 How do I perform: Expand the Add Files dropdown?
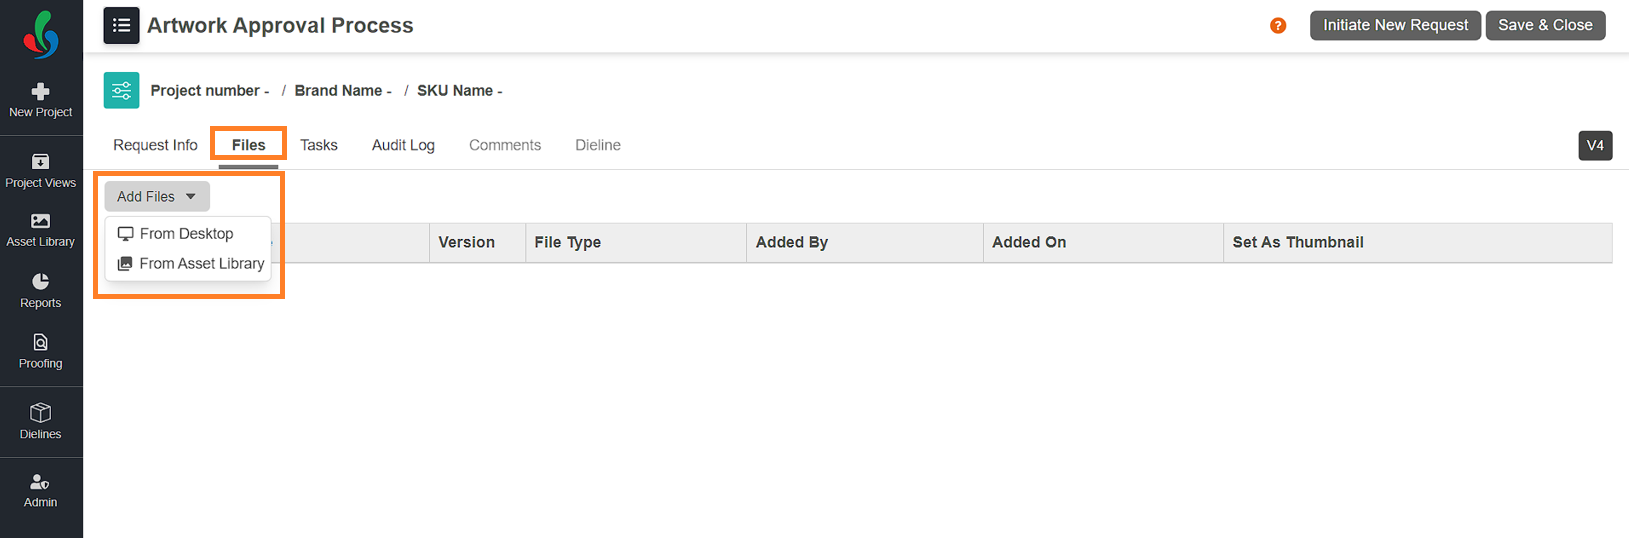tap(157, 197)
